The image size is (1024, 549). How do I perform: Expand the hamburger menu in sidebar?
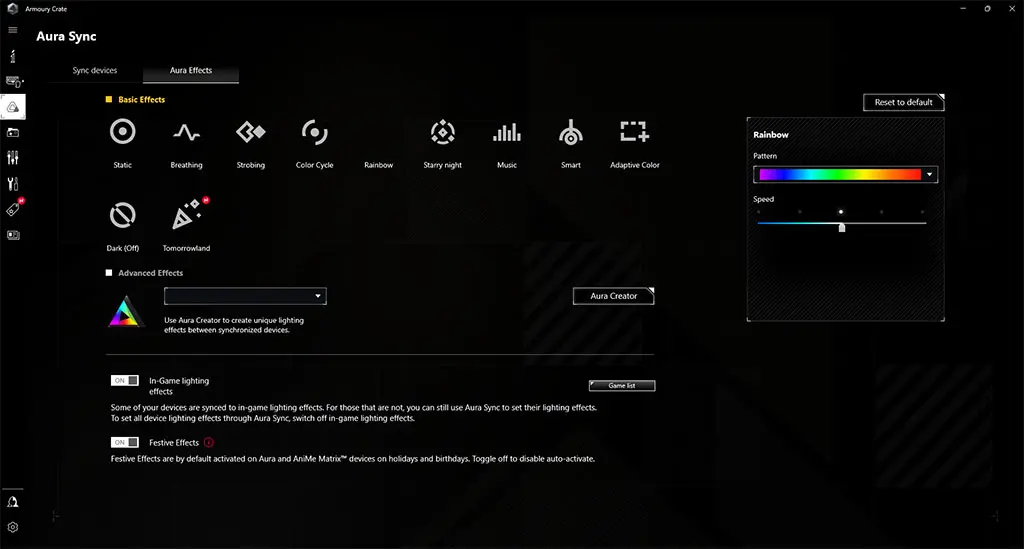point(13,30)
